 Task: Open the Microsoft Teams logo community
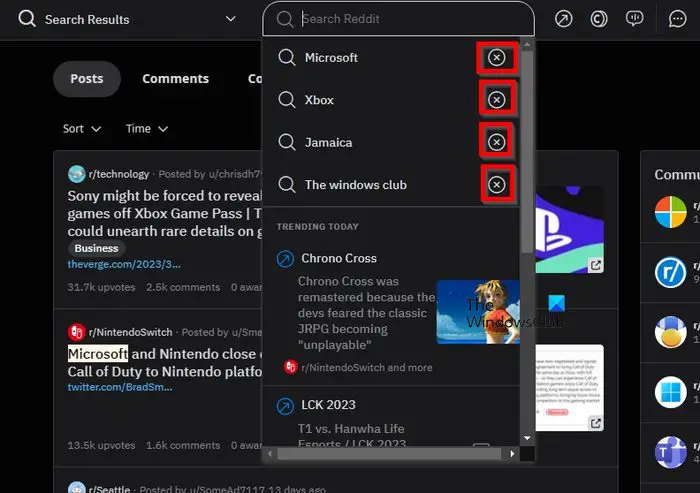point(671,452)
